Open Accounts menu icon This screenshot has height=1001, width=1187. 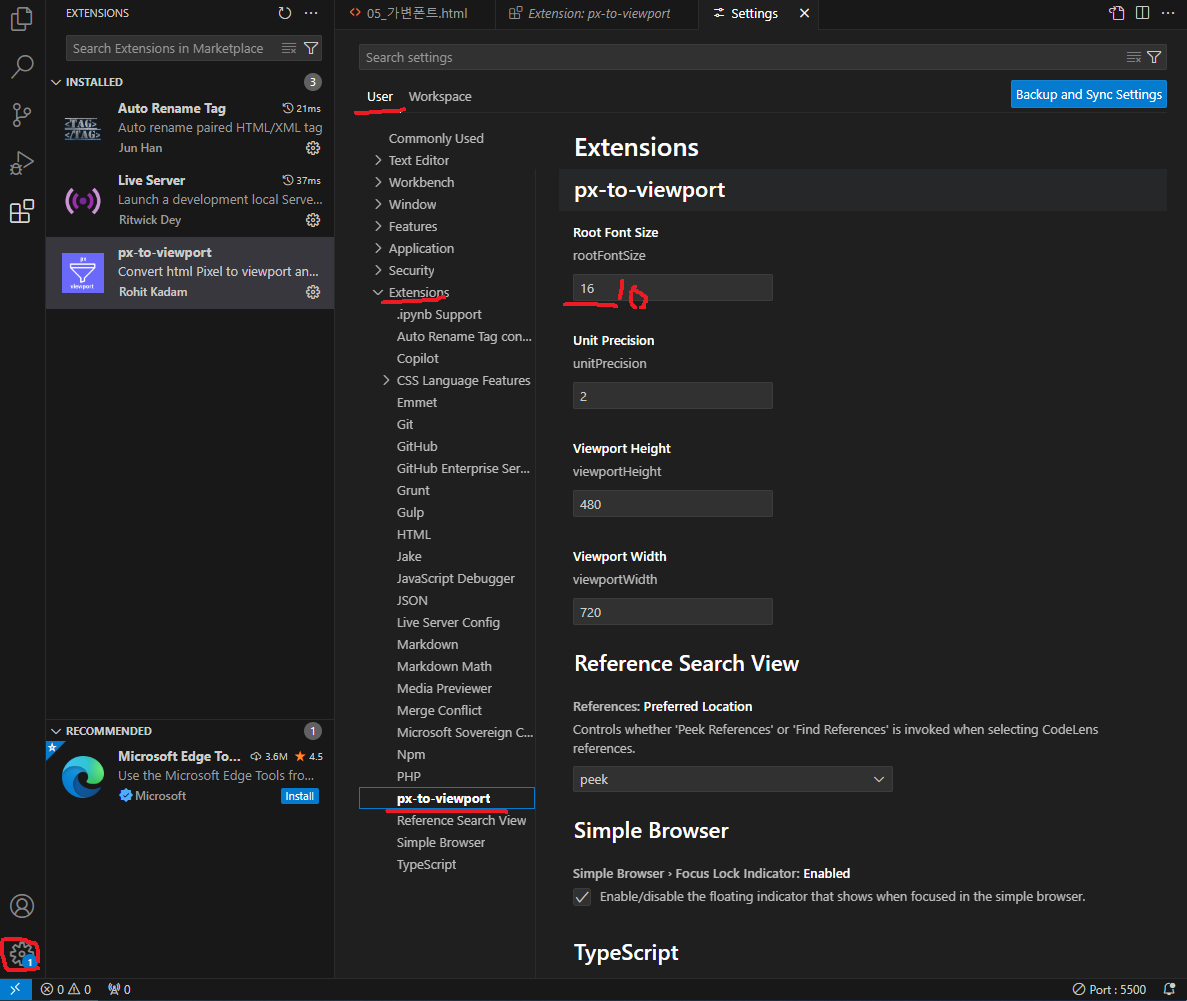[22, 906]
